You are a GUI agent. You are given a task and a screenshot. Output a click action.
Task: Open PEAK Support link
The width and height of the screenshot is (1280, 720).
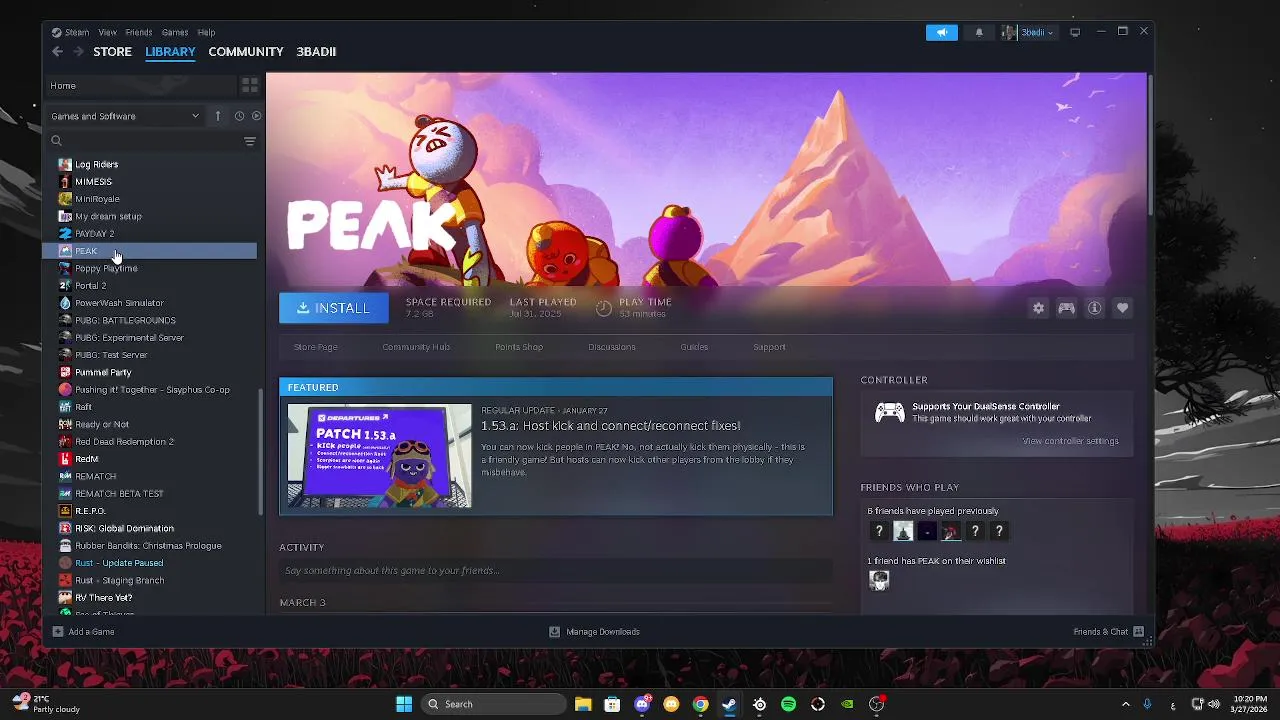(x=769, y=347)
